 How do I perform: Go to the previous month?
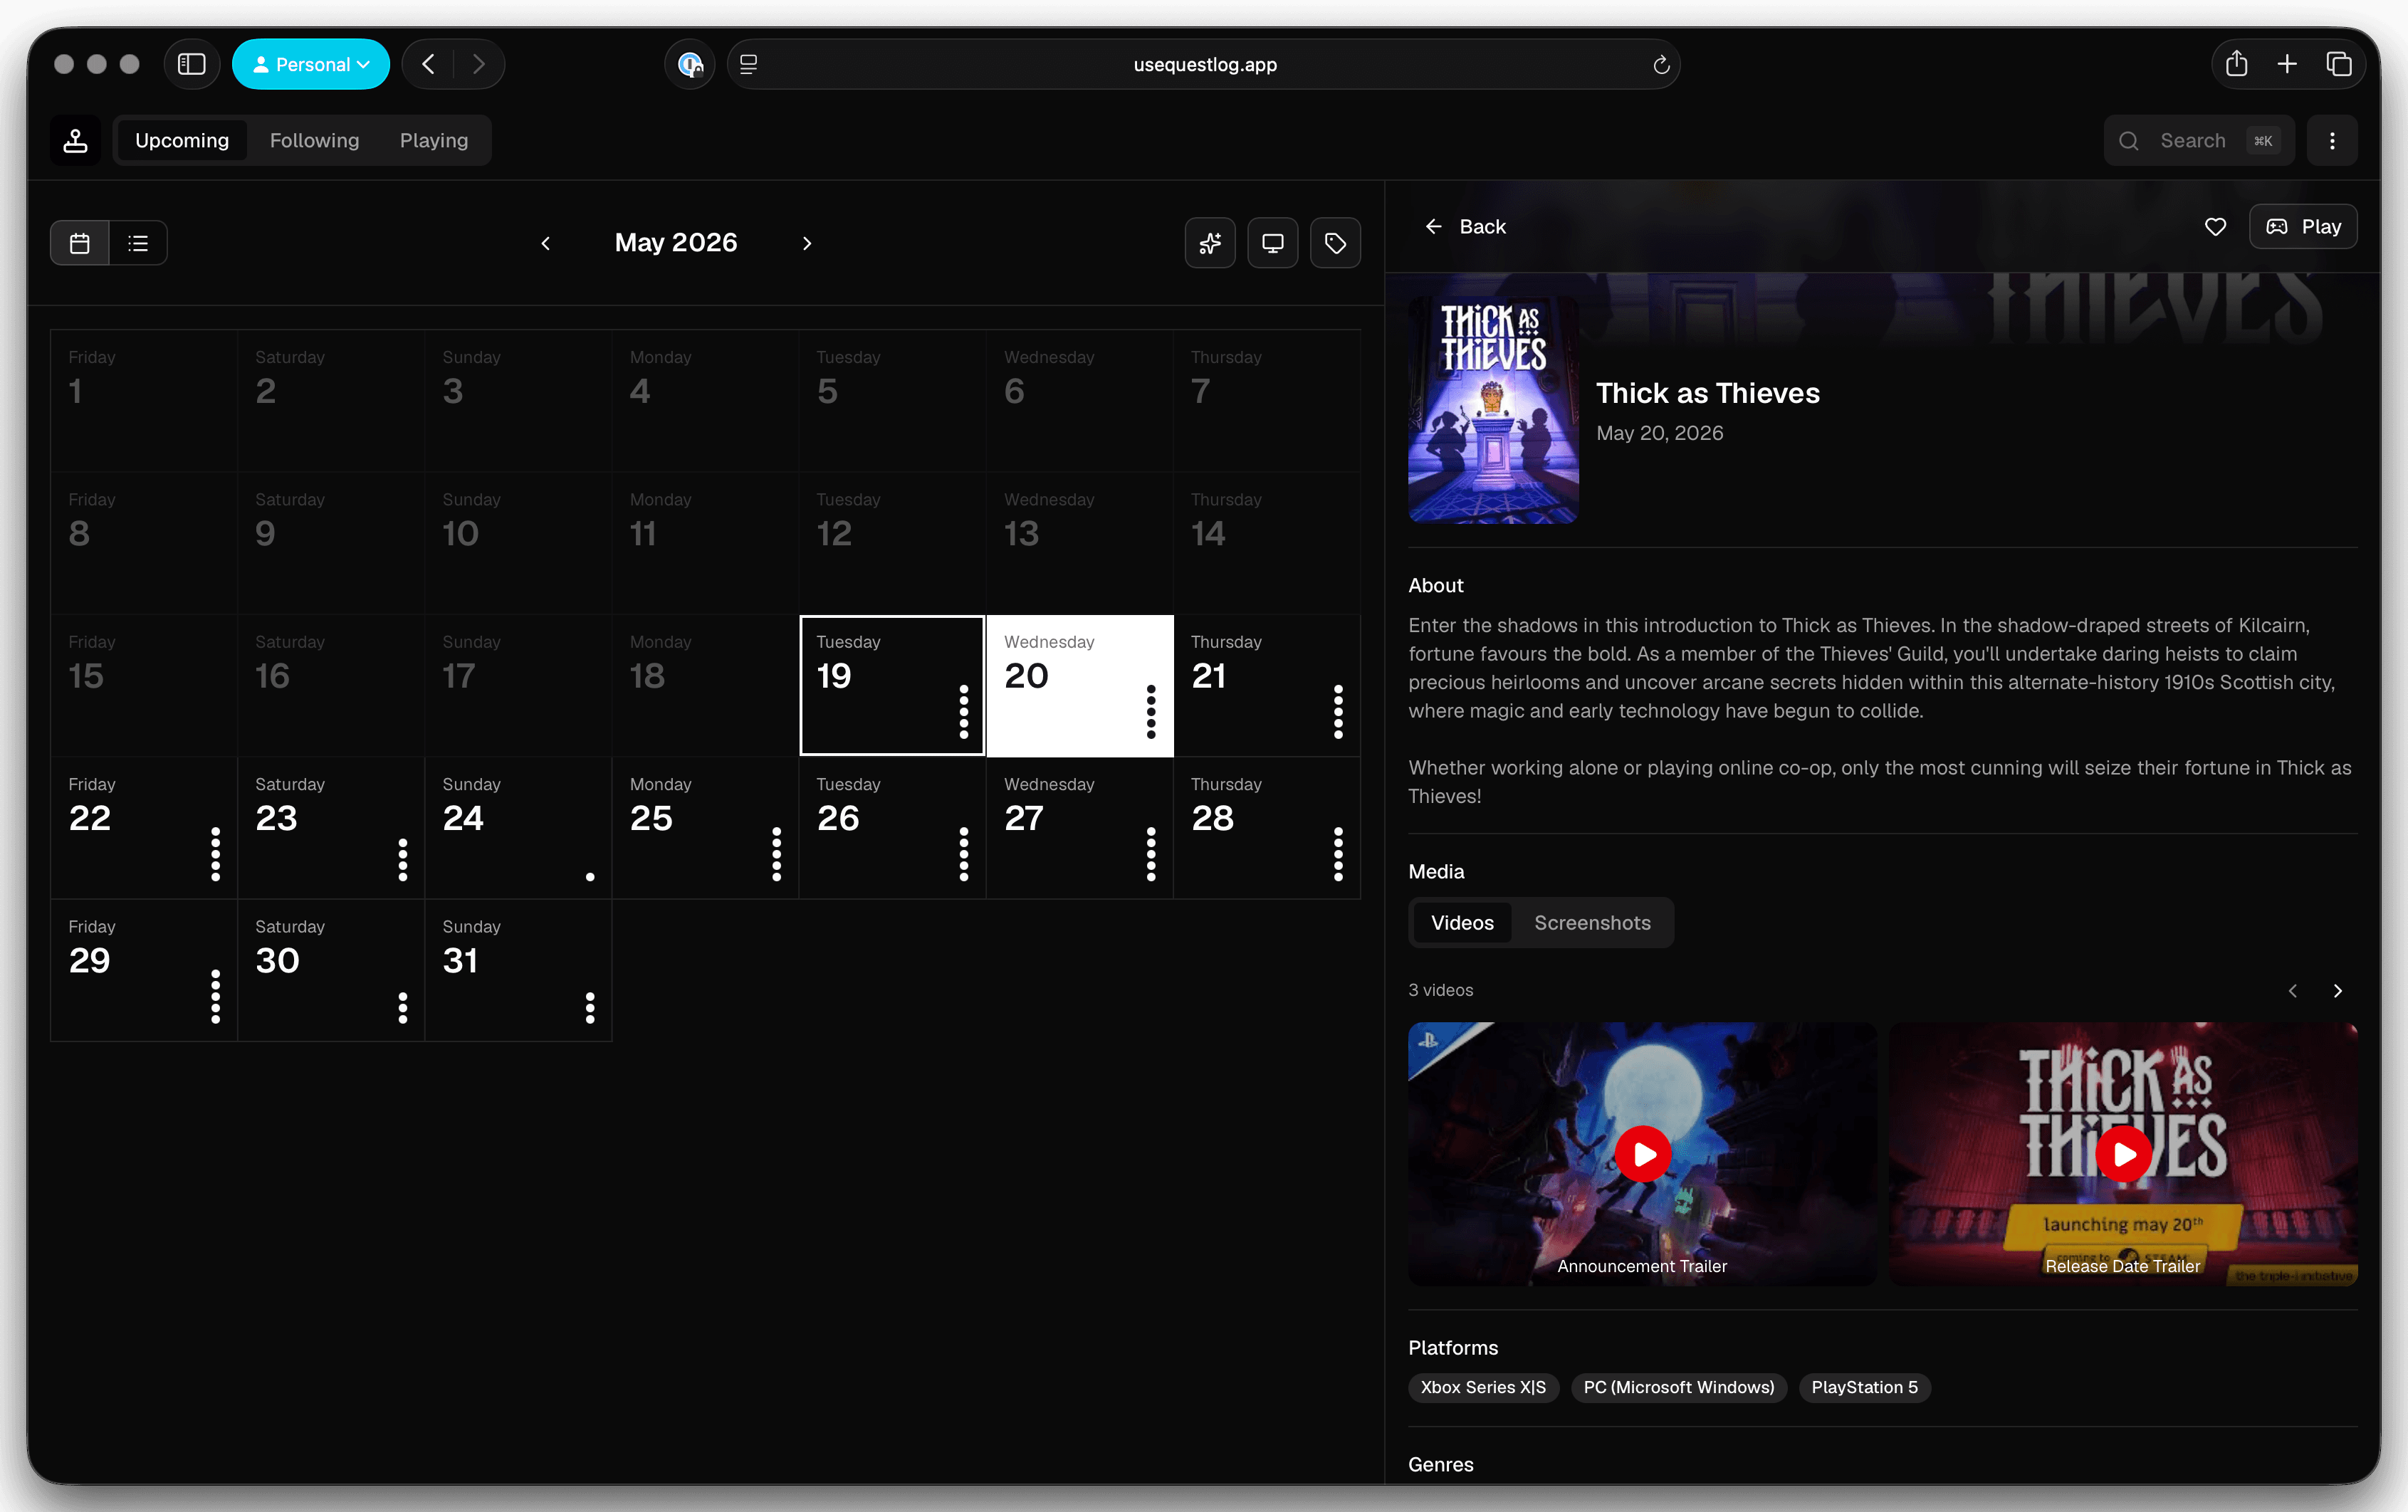click(546, 243)
